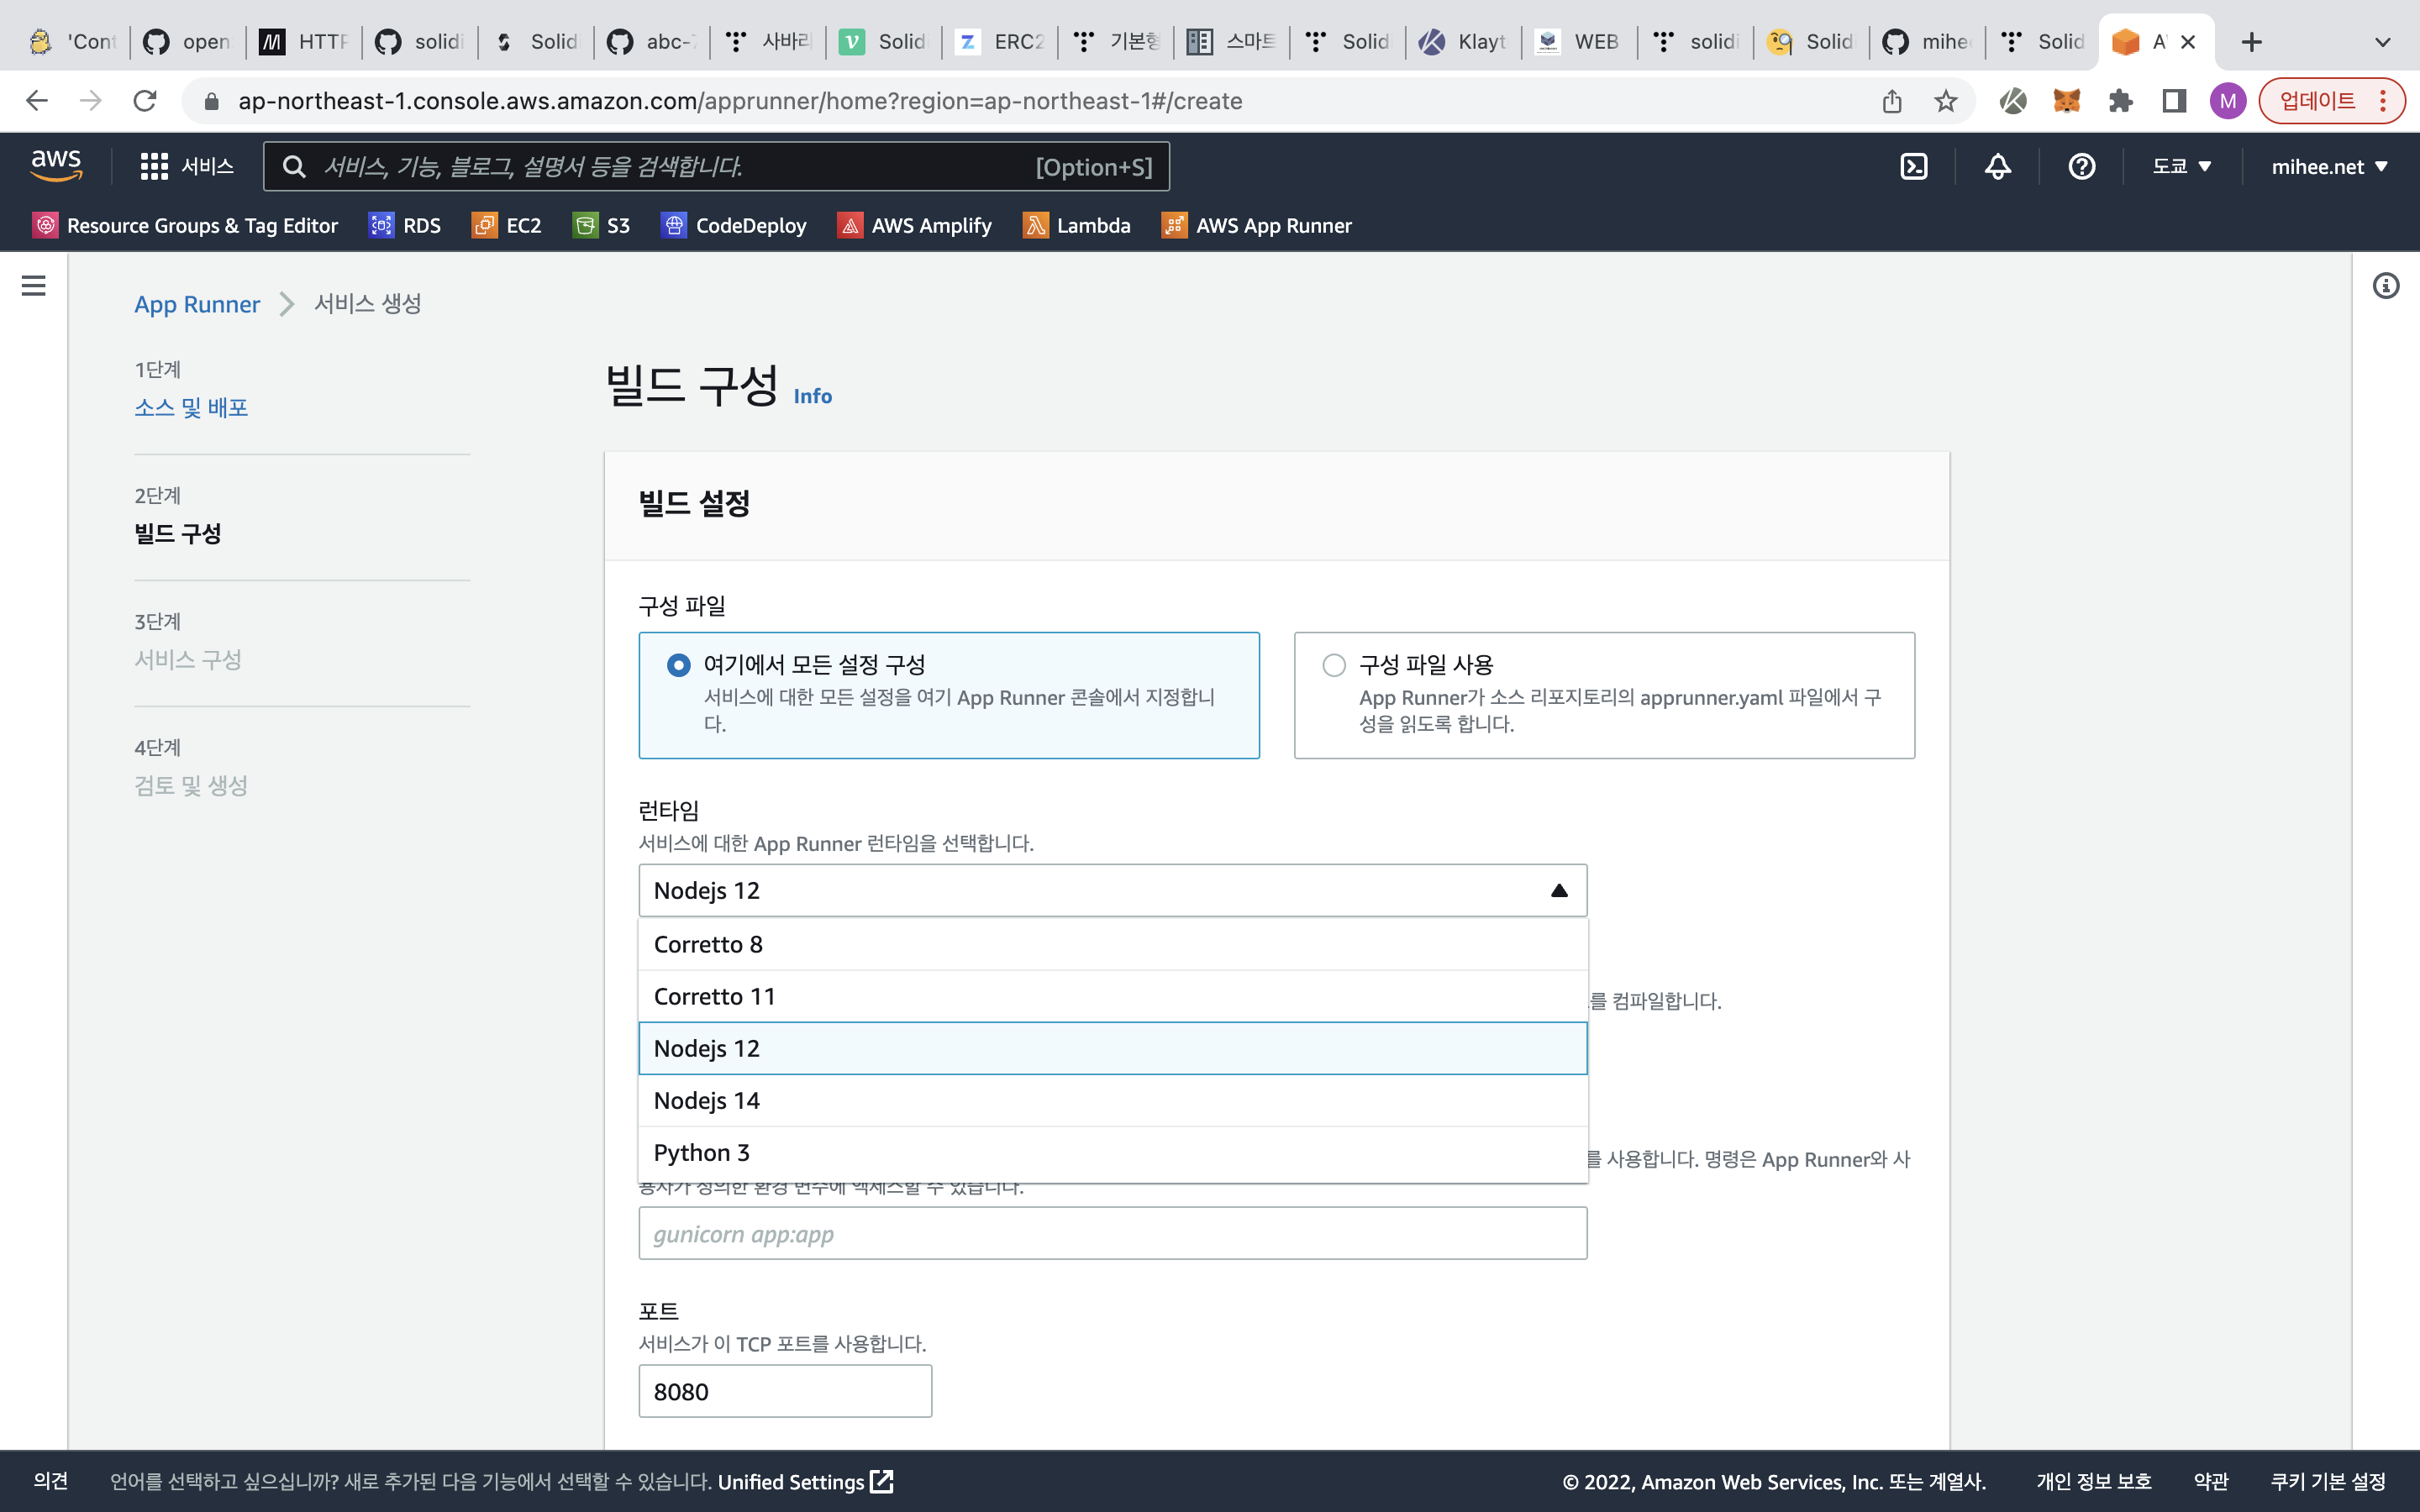The width and height of the screenshot is (2420, 1512).
Task: Select '여기에서 모든 설정 구성' radio option
Action: [678, 665]
